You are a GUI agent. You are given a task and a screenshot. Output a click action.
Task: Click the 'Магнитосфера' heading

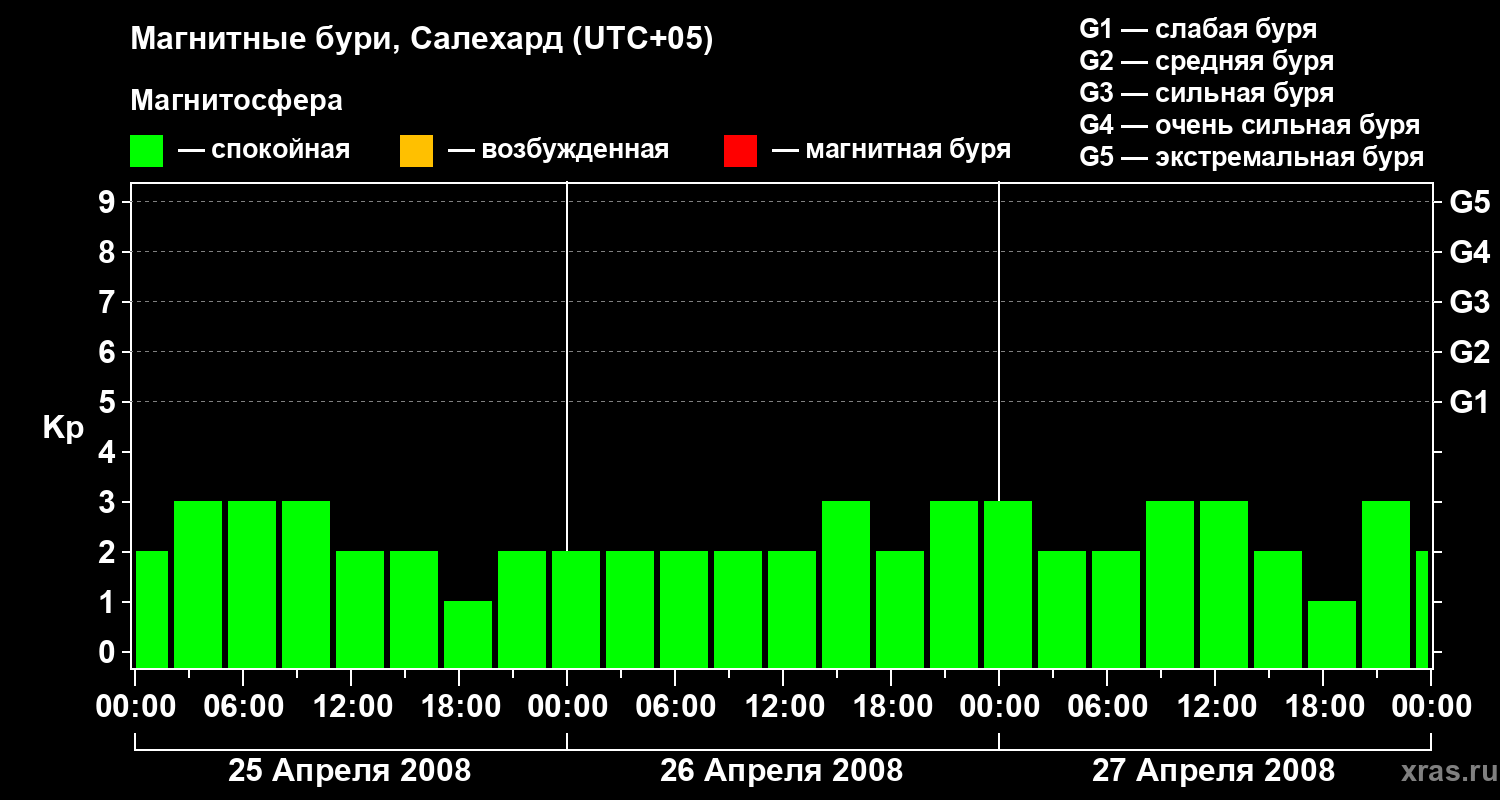coord(237,101)
